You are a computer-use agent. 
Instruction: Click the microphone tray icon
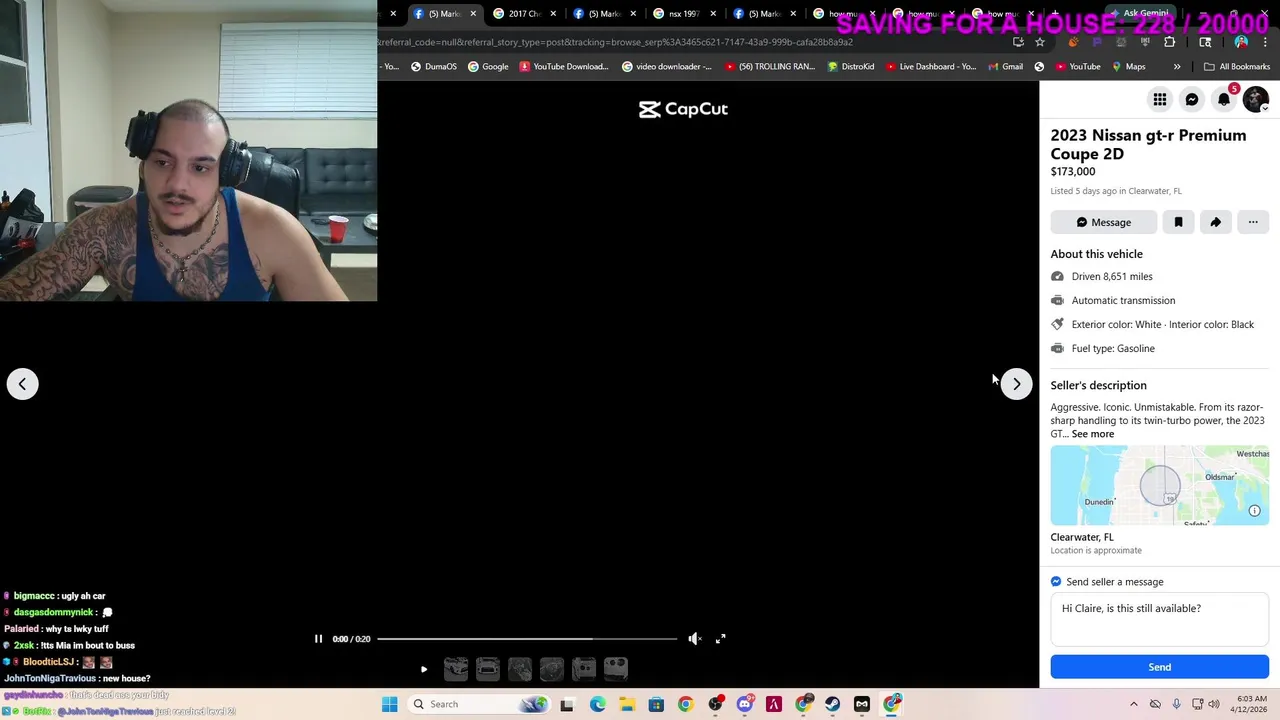coord(1176,704)
